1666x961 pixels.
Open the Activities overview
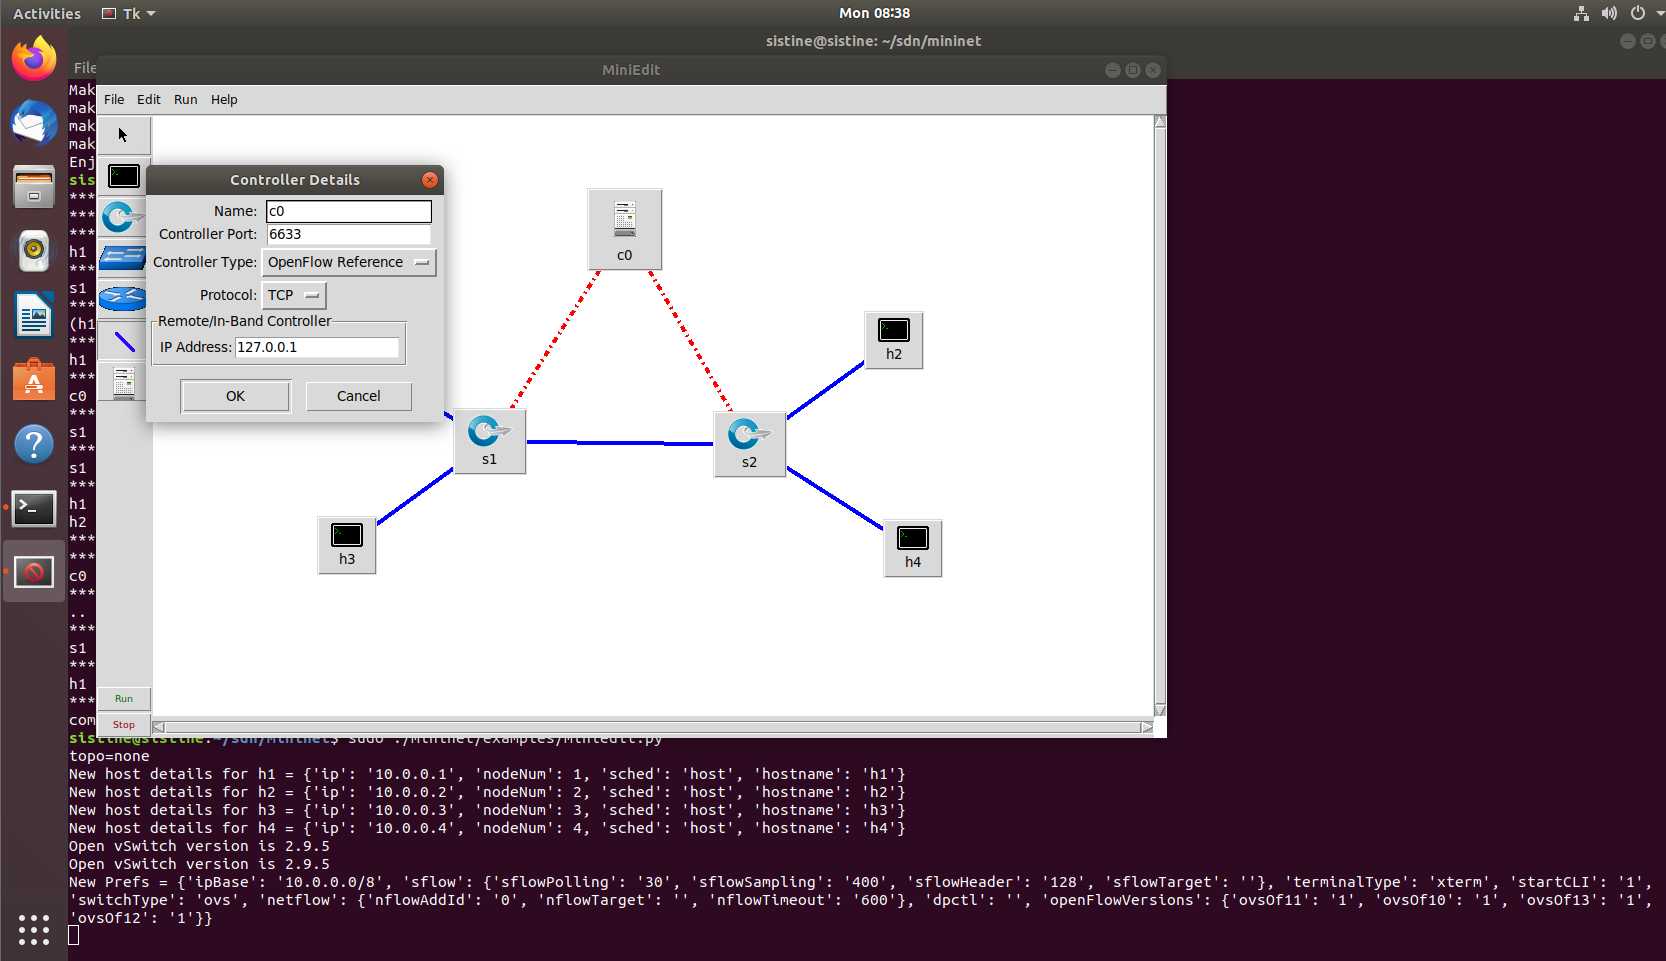click(47, 13)
